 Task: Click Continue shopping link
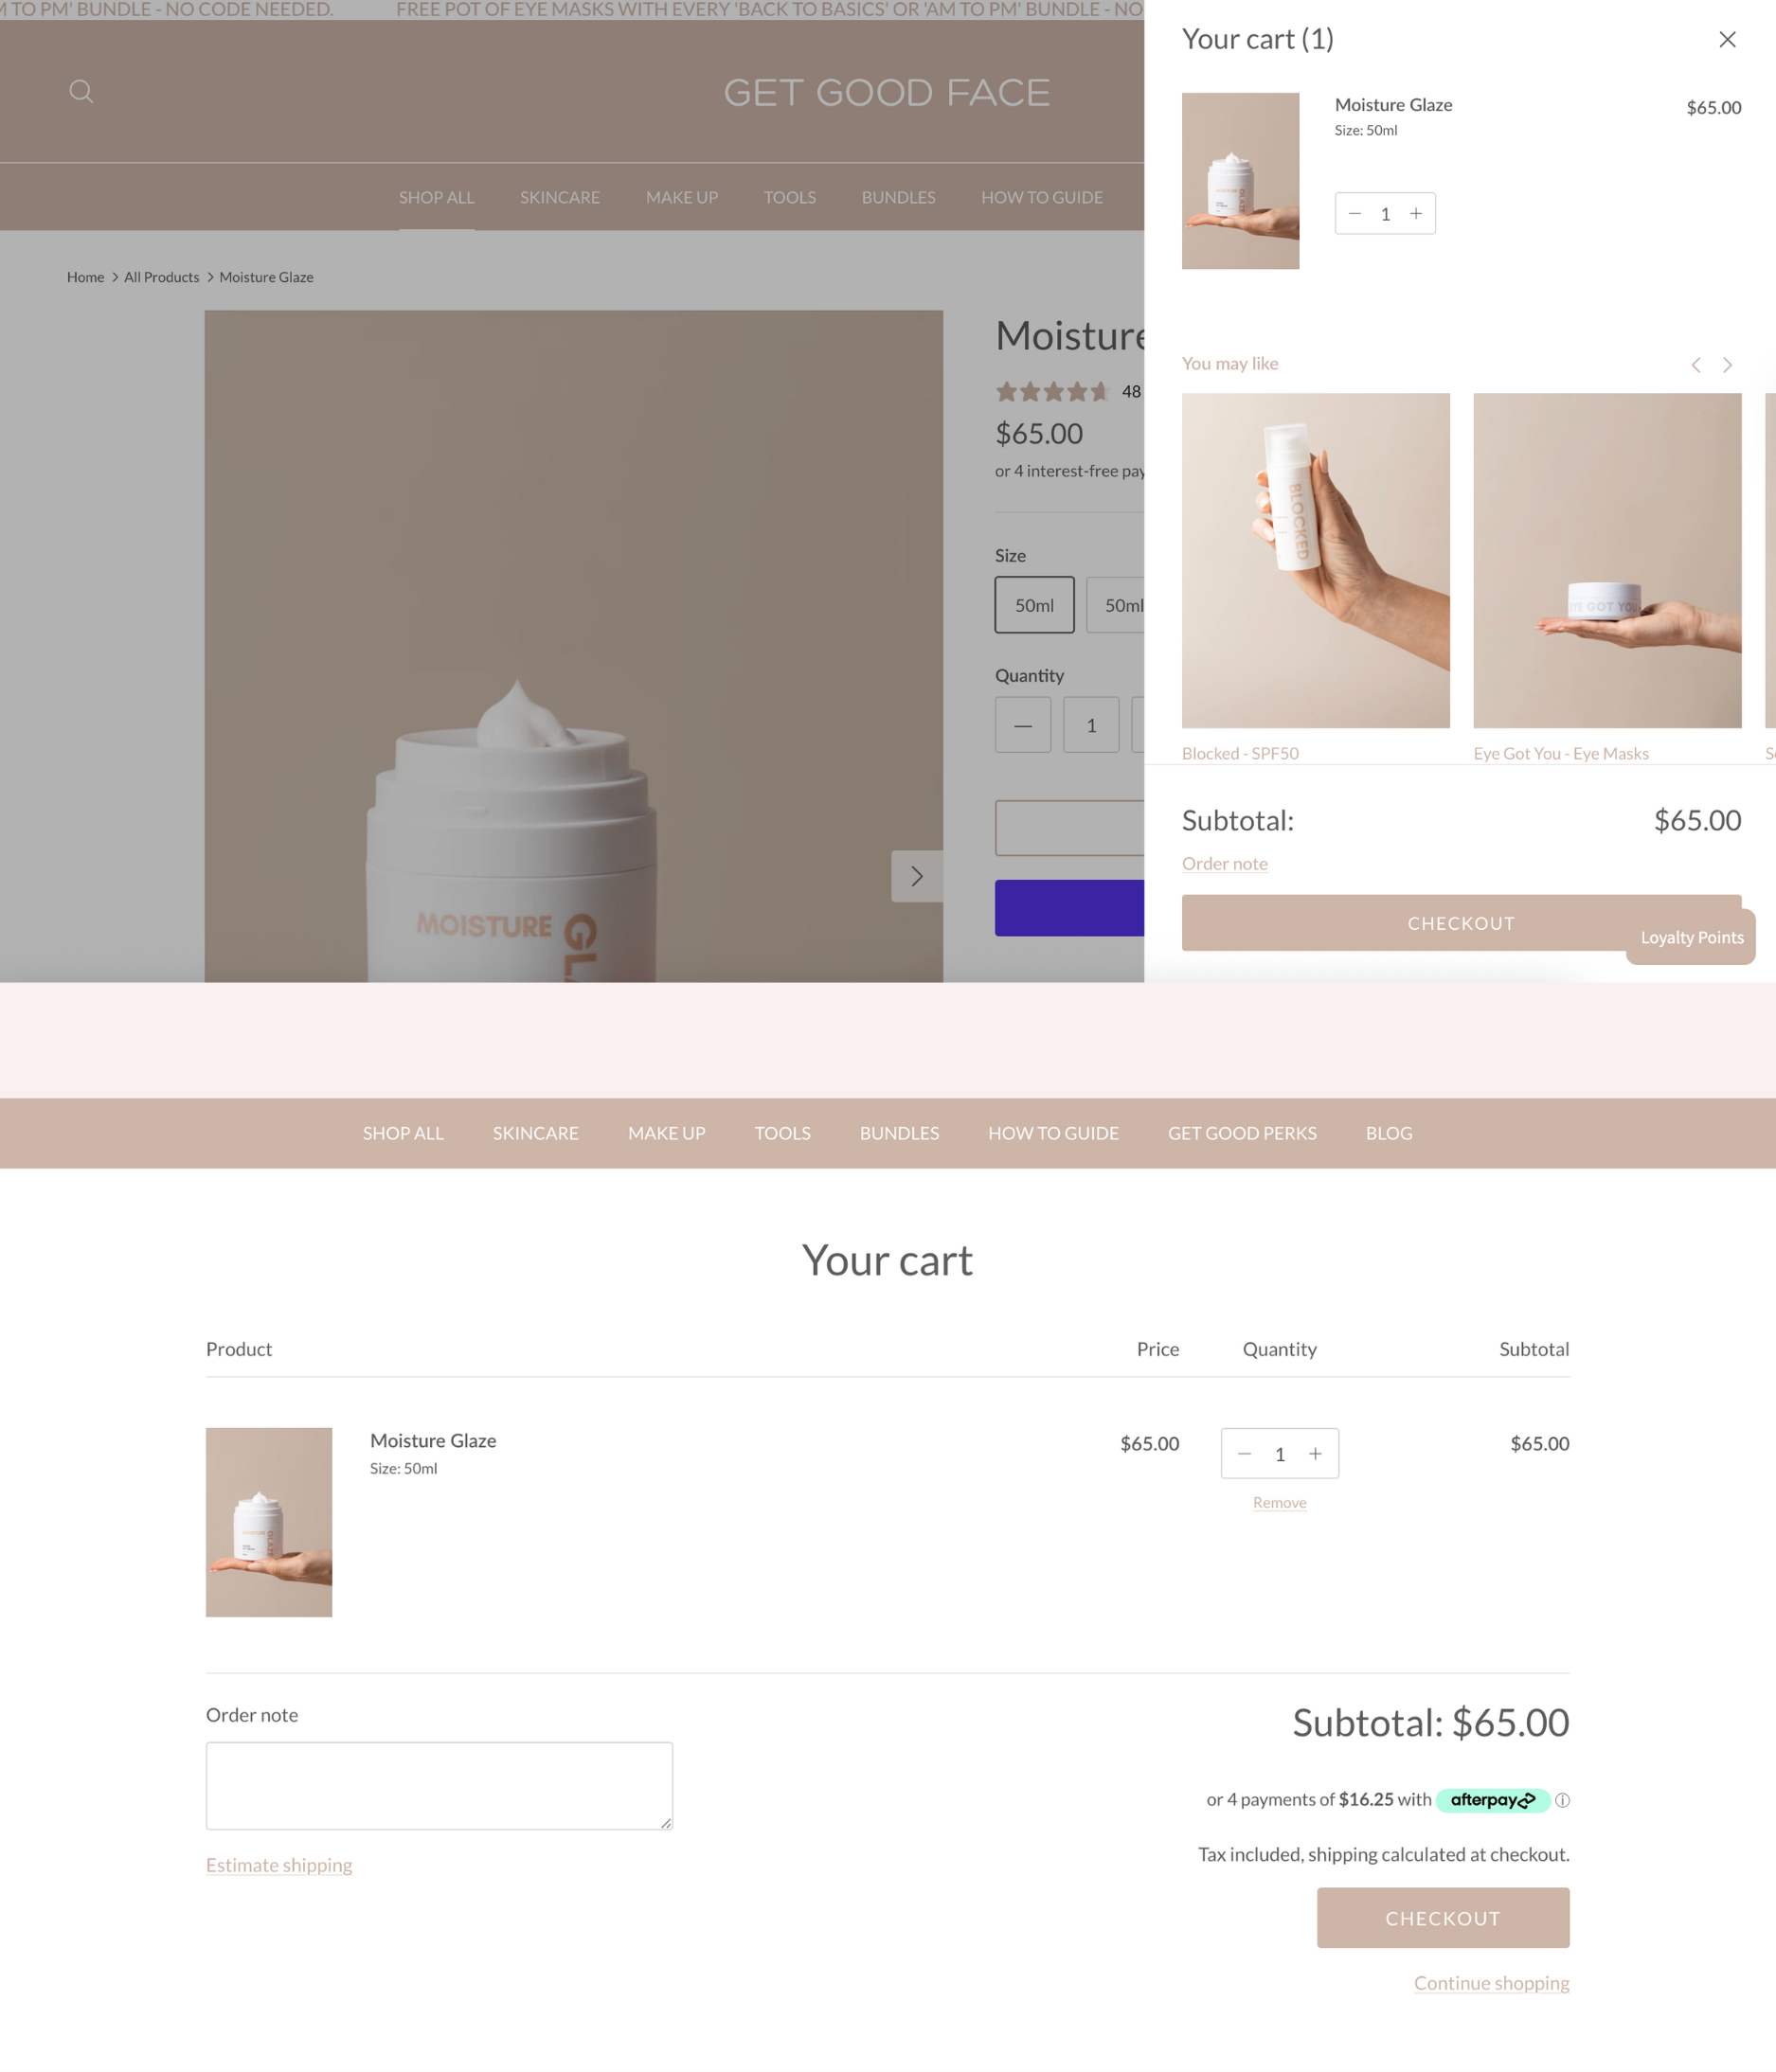pos(1492,1983)
